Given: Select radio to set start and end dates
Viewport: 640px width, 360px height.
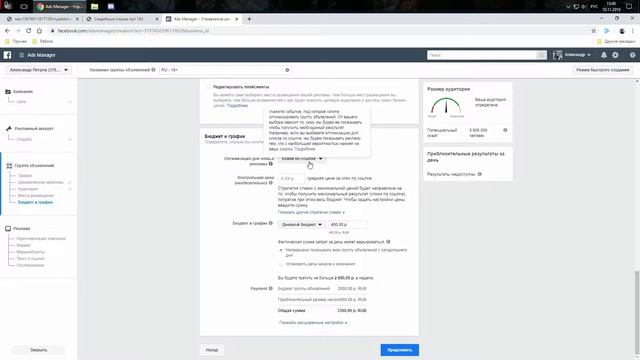Looking at the screenshot, I should tap(281, 264).
